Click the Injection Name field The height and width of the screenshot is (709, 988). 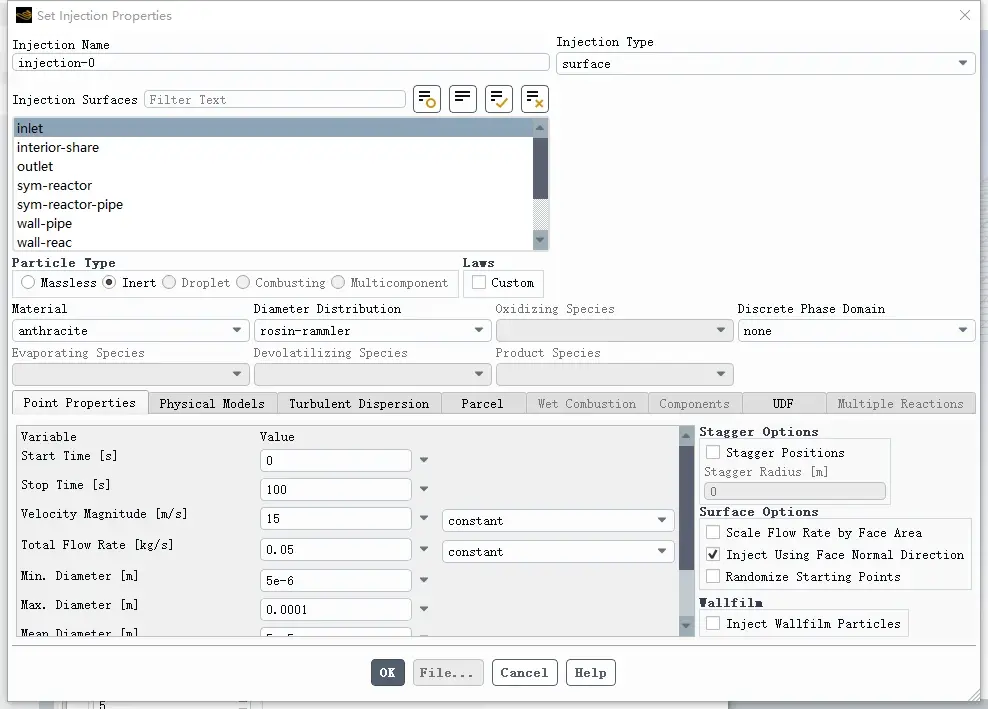[281, 62]
